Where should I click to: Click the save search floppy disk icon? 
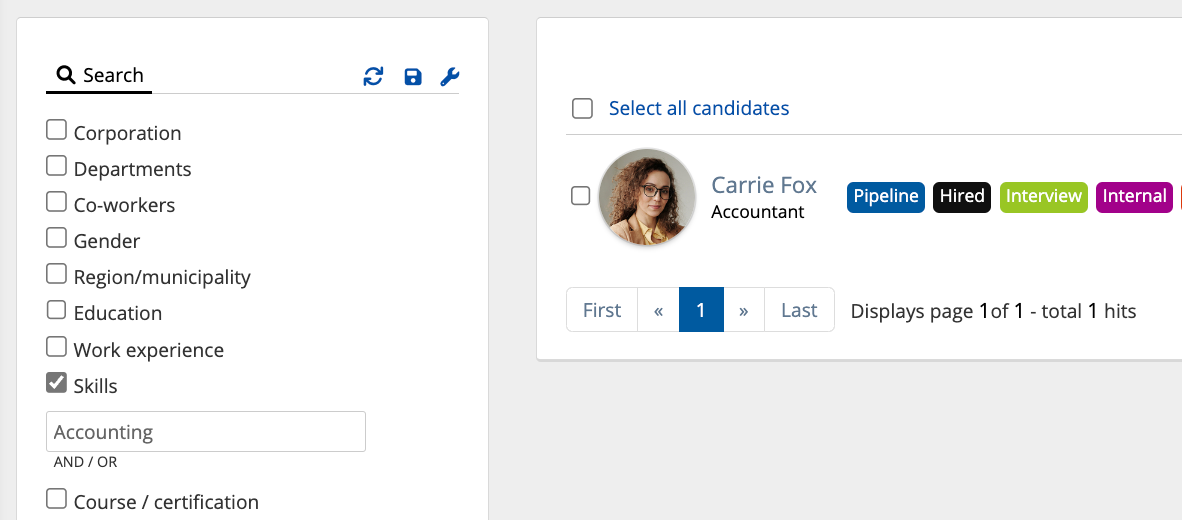412,77
